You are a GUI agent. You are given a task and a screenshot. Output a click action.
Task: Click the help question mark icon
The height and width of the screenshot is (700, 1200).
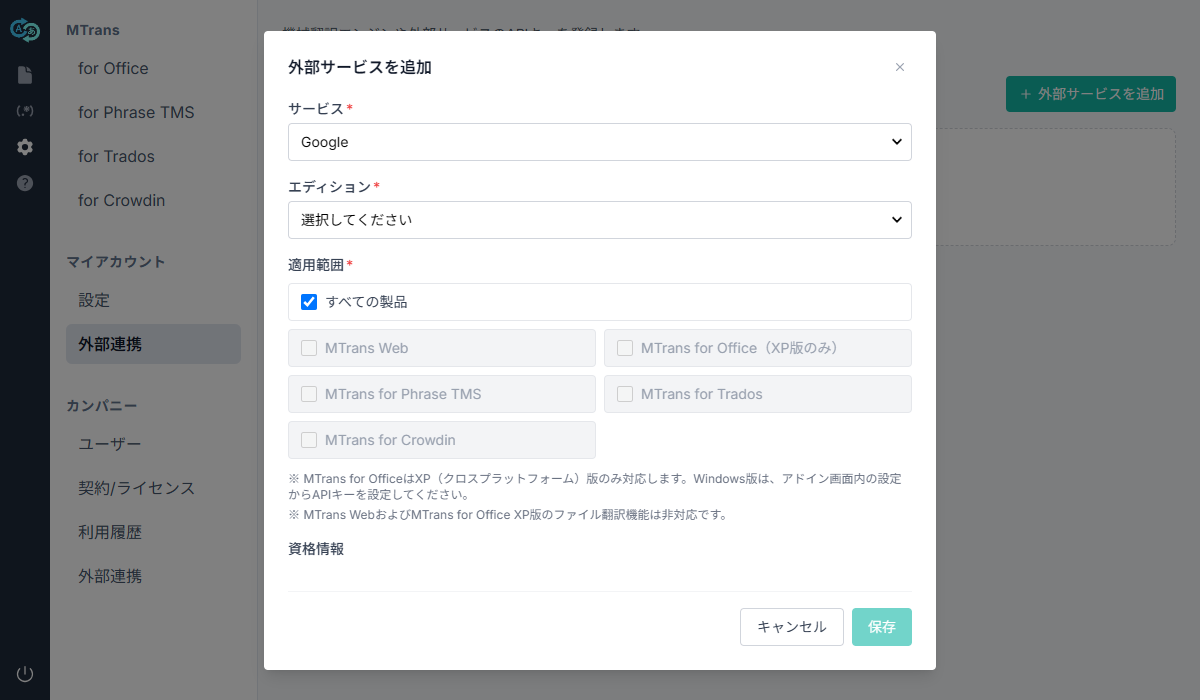(25, 183)
